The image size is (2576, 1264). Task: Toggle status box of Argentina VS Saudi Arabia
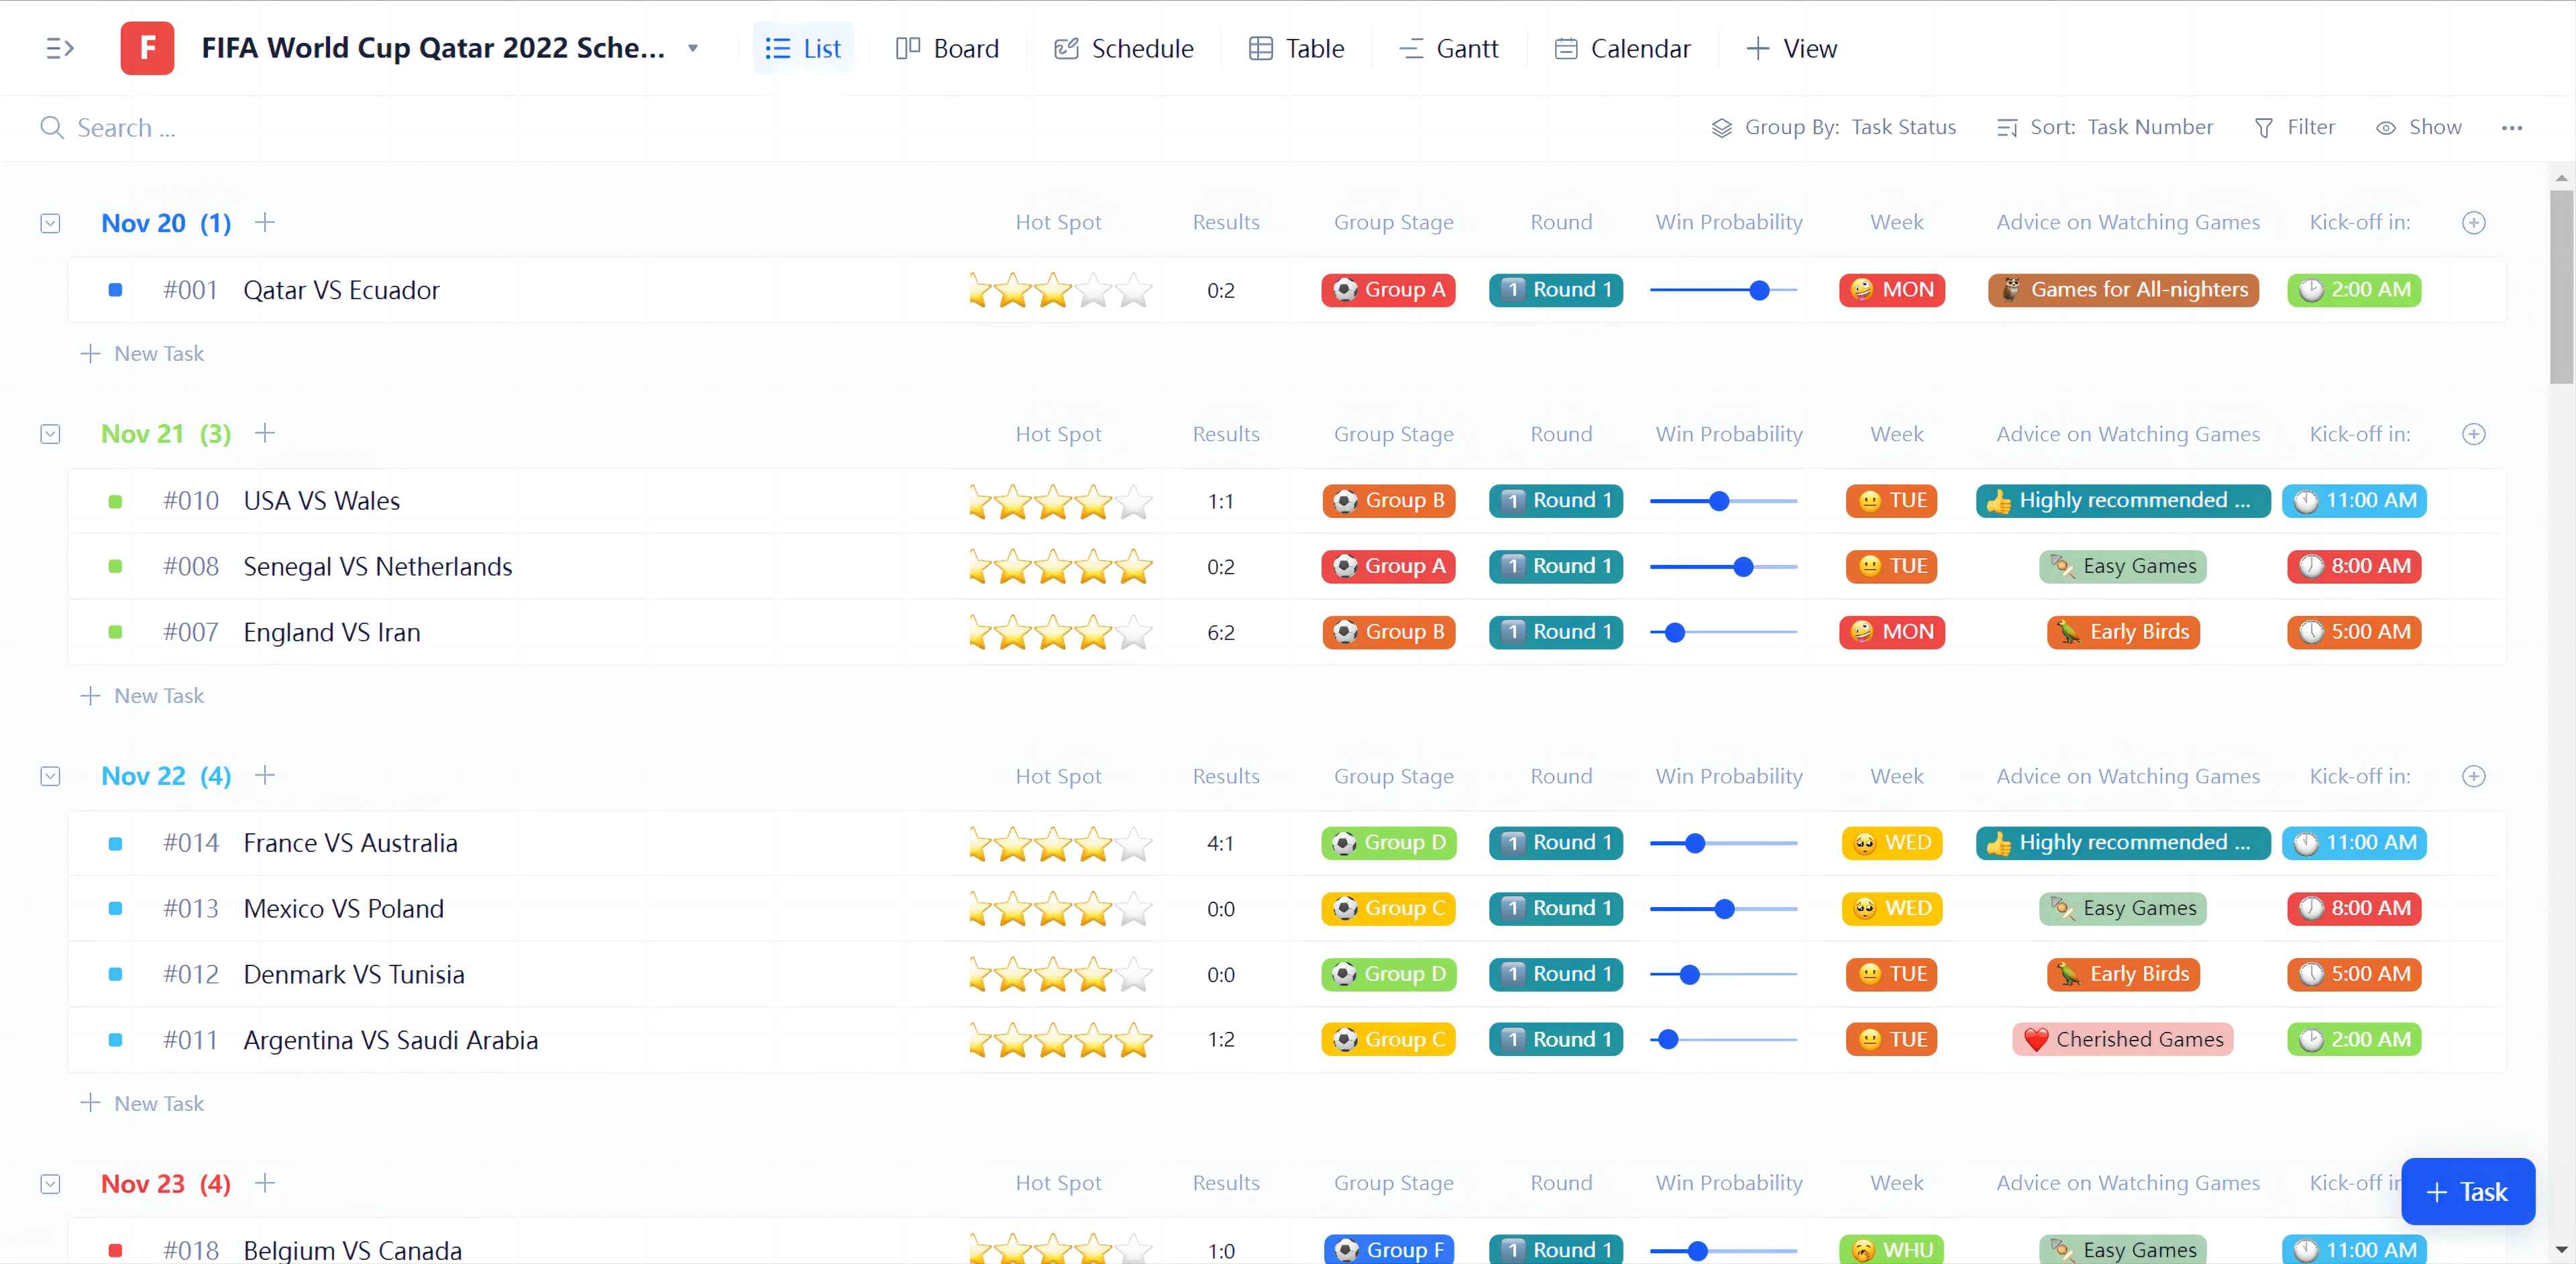coord(115,1040)
